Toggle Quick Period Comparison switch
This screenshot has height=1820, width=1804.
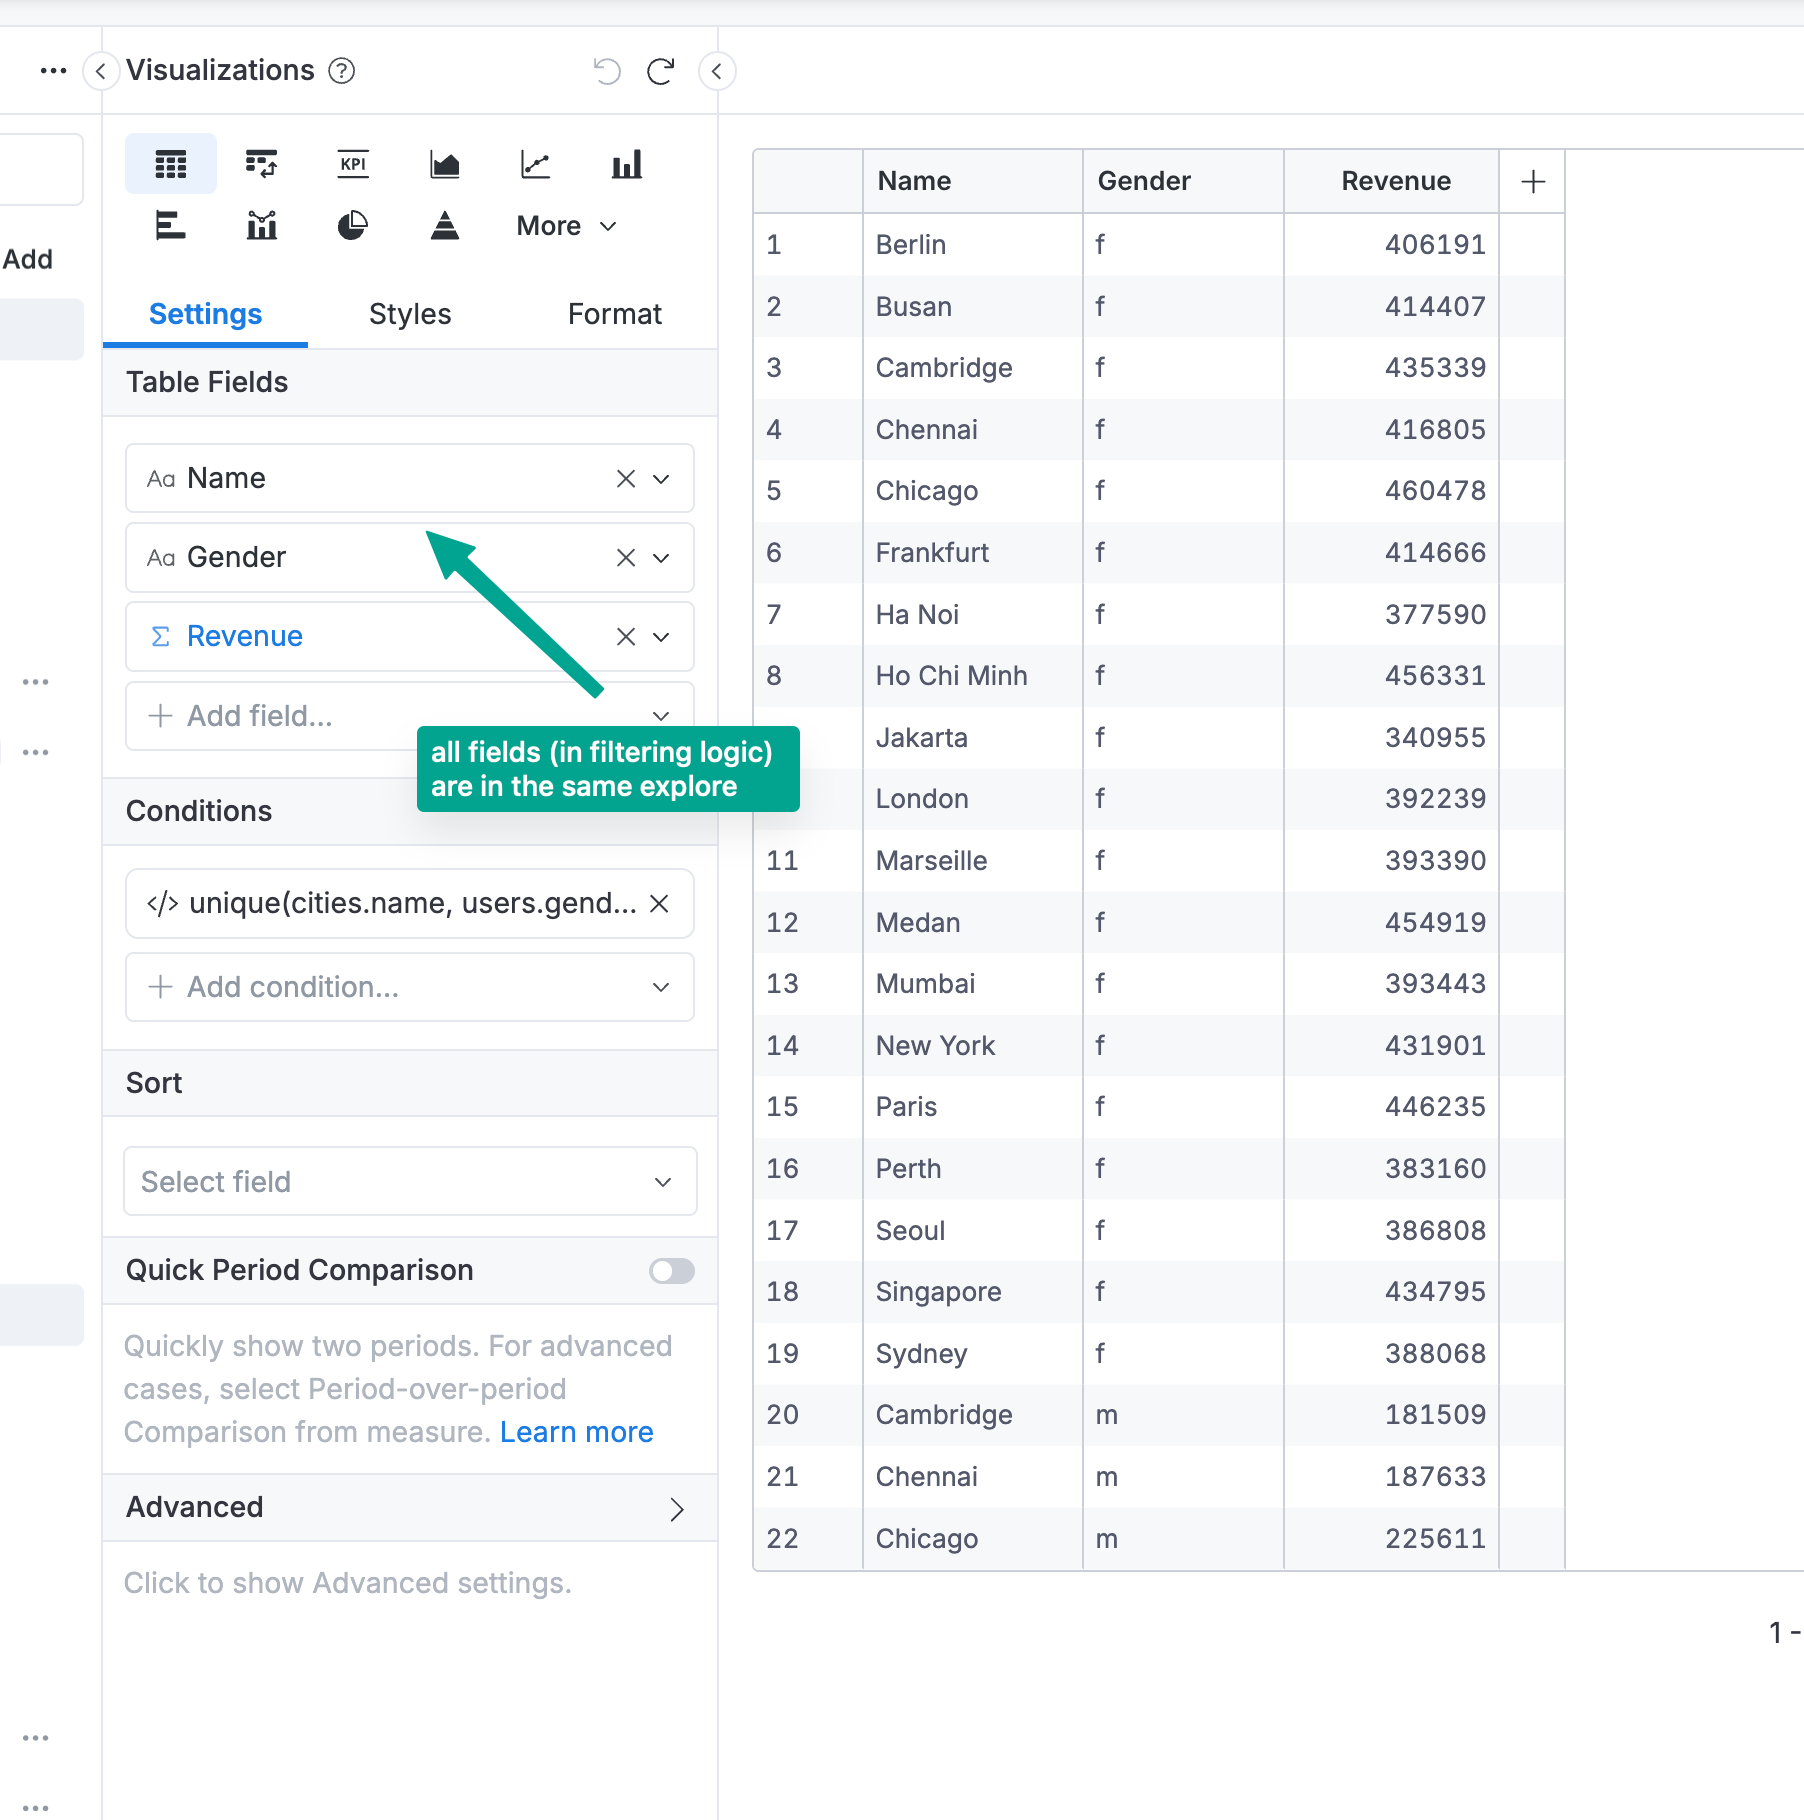point(671,1270)
